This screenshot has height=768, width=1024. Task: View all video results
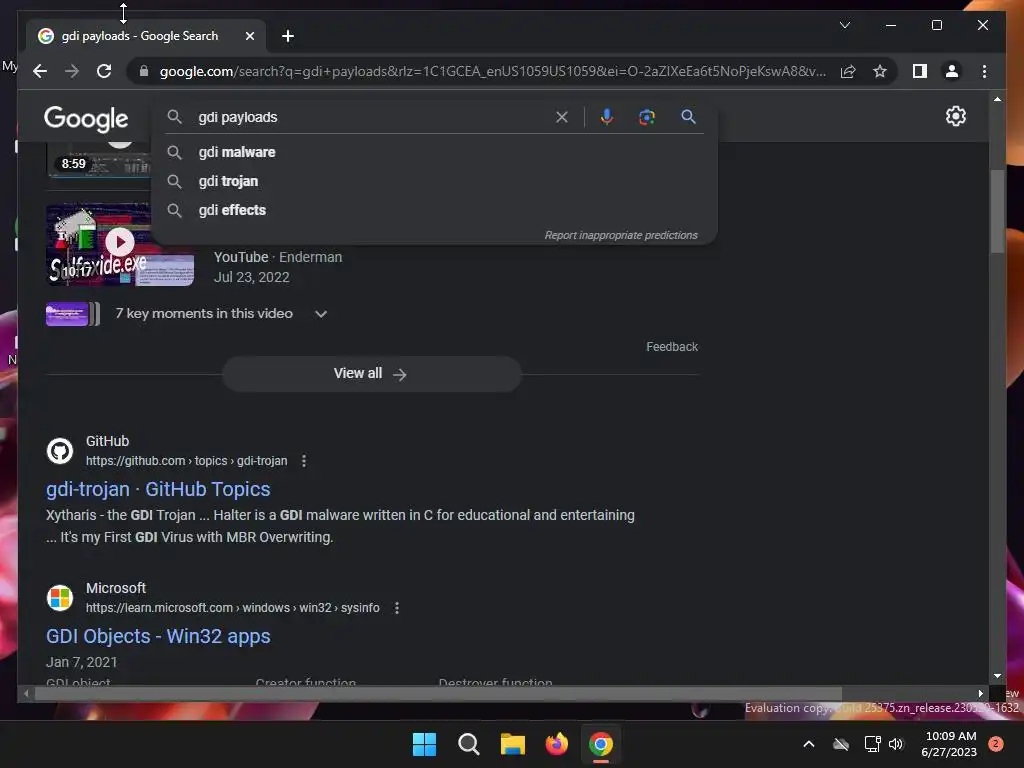372,374
